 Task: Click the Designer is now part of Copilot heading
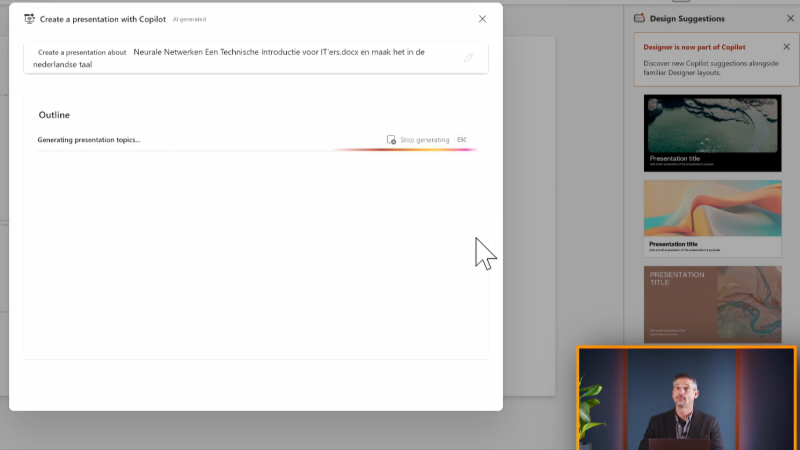click(x=694, y=47)
